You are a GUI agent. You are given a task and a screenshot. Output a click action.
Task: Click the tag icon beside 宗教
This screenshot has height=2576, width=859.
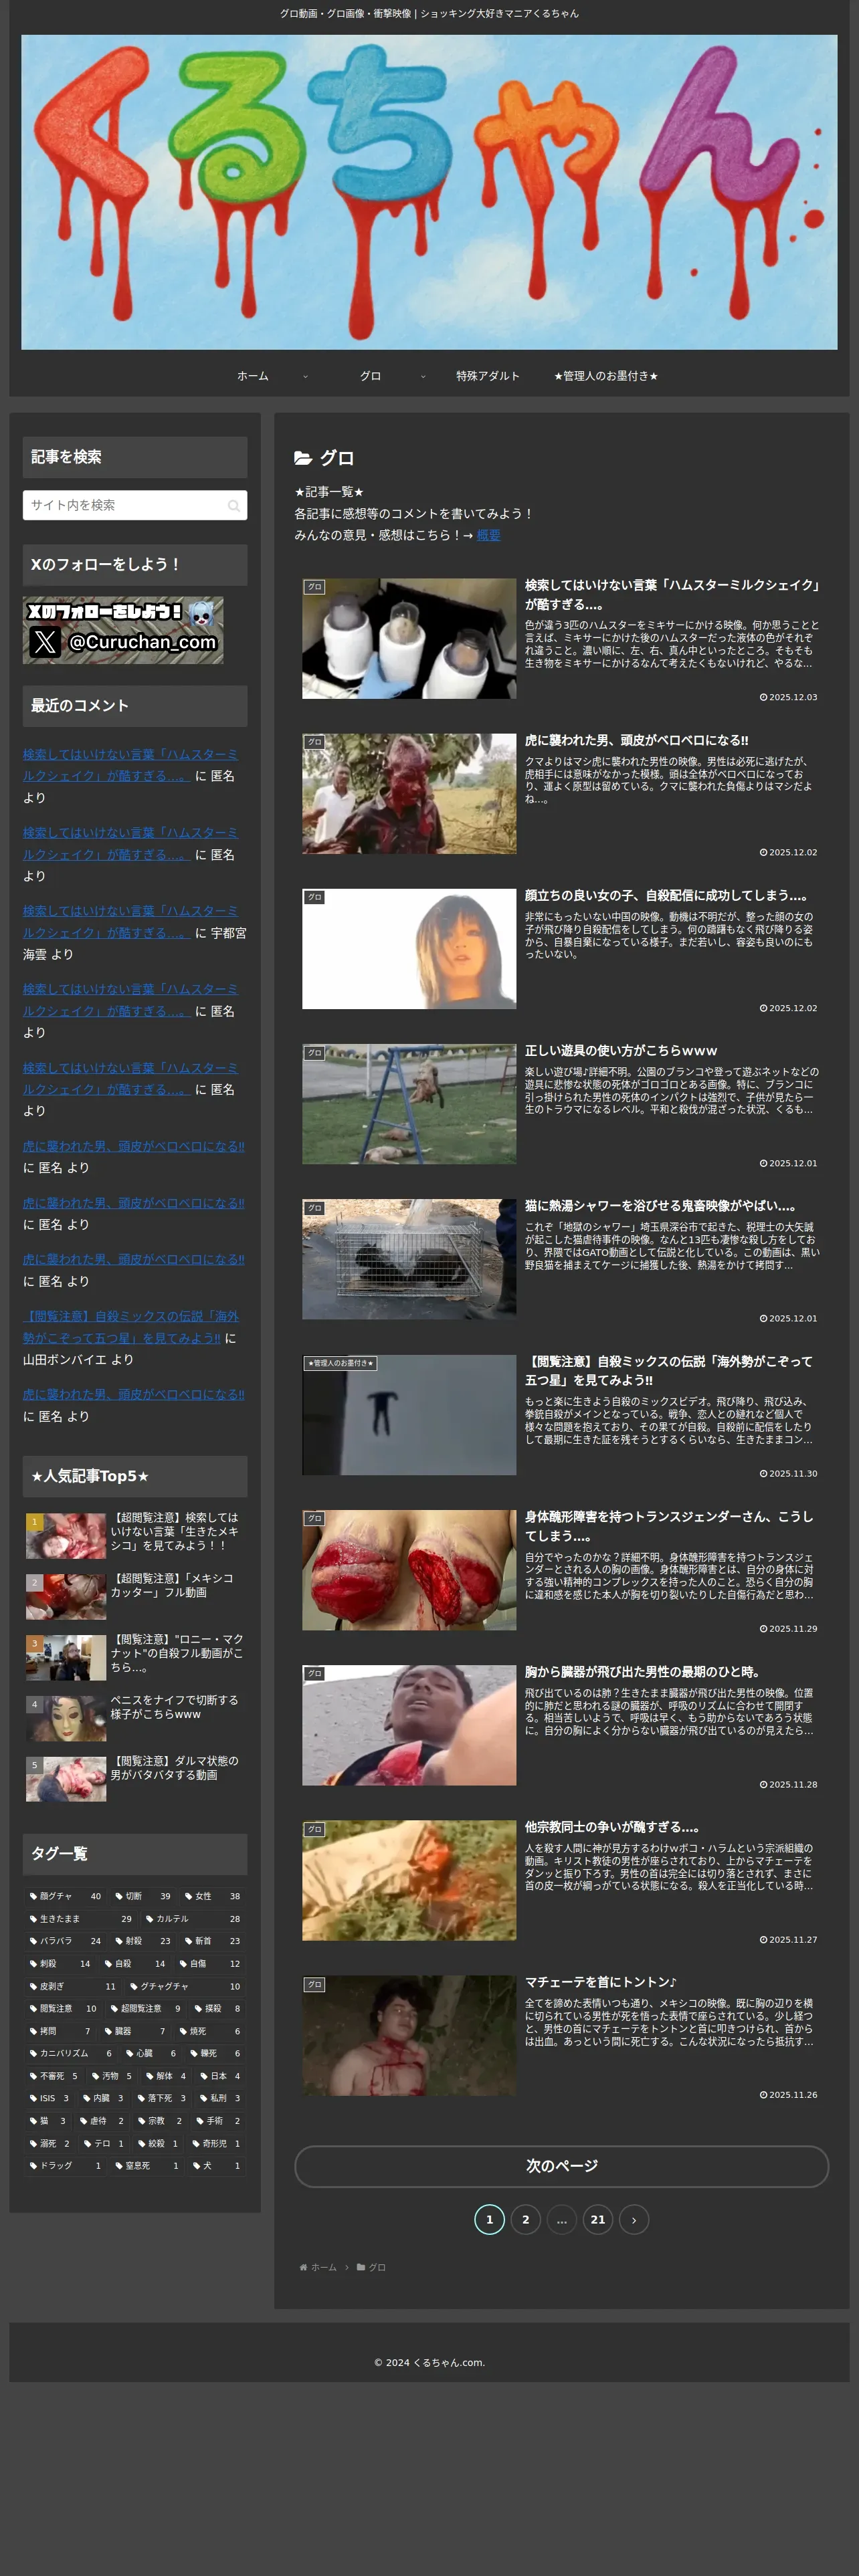[x=142, y=2121]
